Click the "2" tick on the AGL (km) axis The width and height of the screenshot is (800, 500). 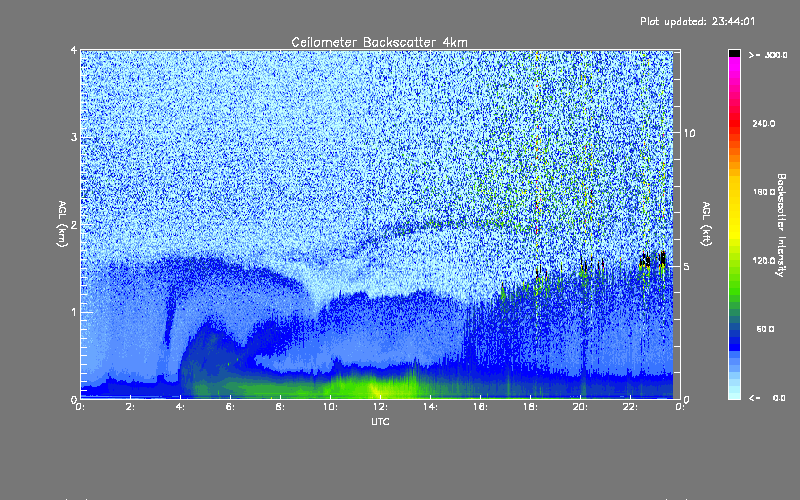[x=74, y=225]
